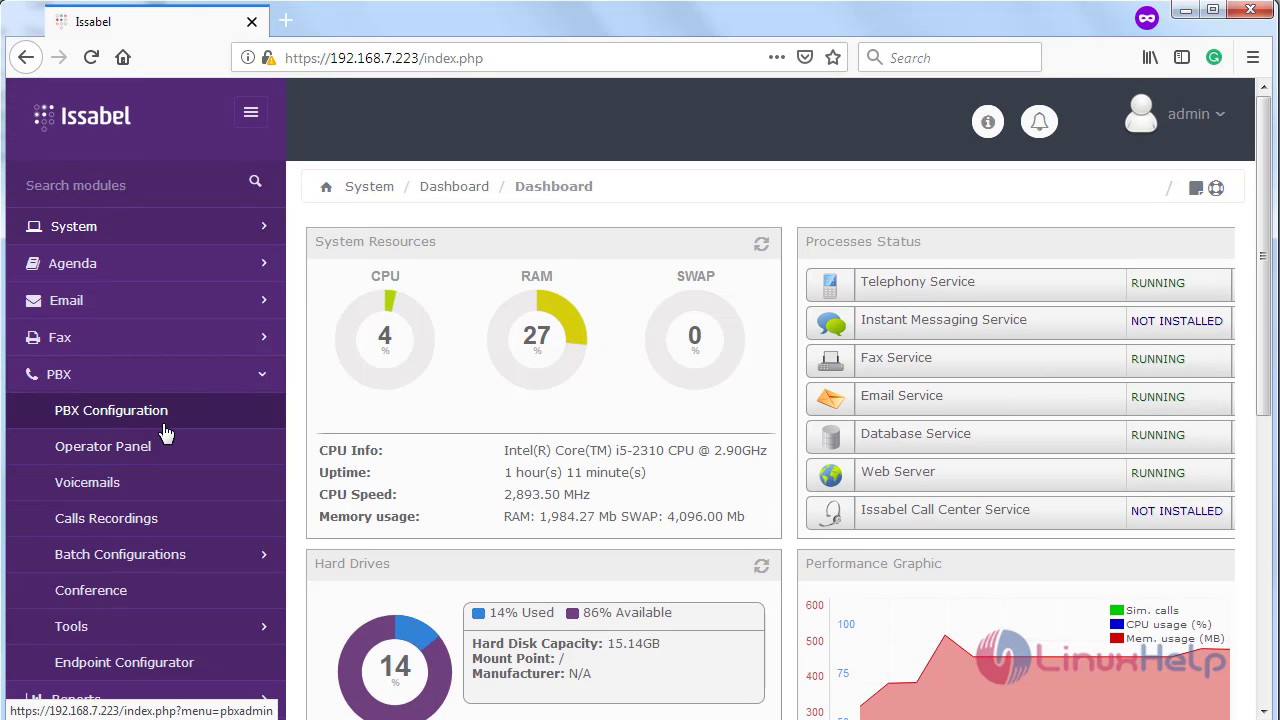Click the Instant Messaging Service chat icon
Screen dimensions: 1280x720
pyautogui.click(x=830, y=322)
